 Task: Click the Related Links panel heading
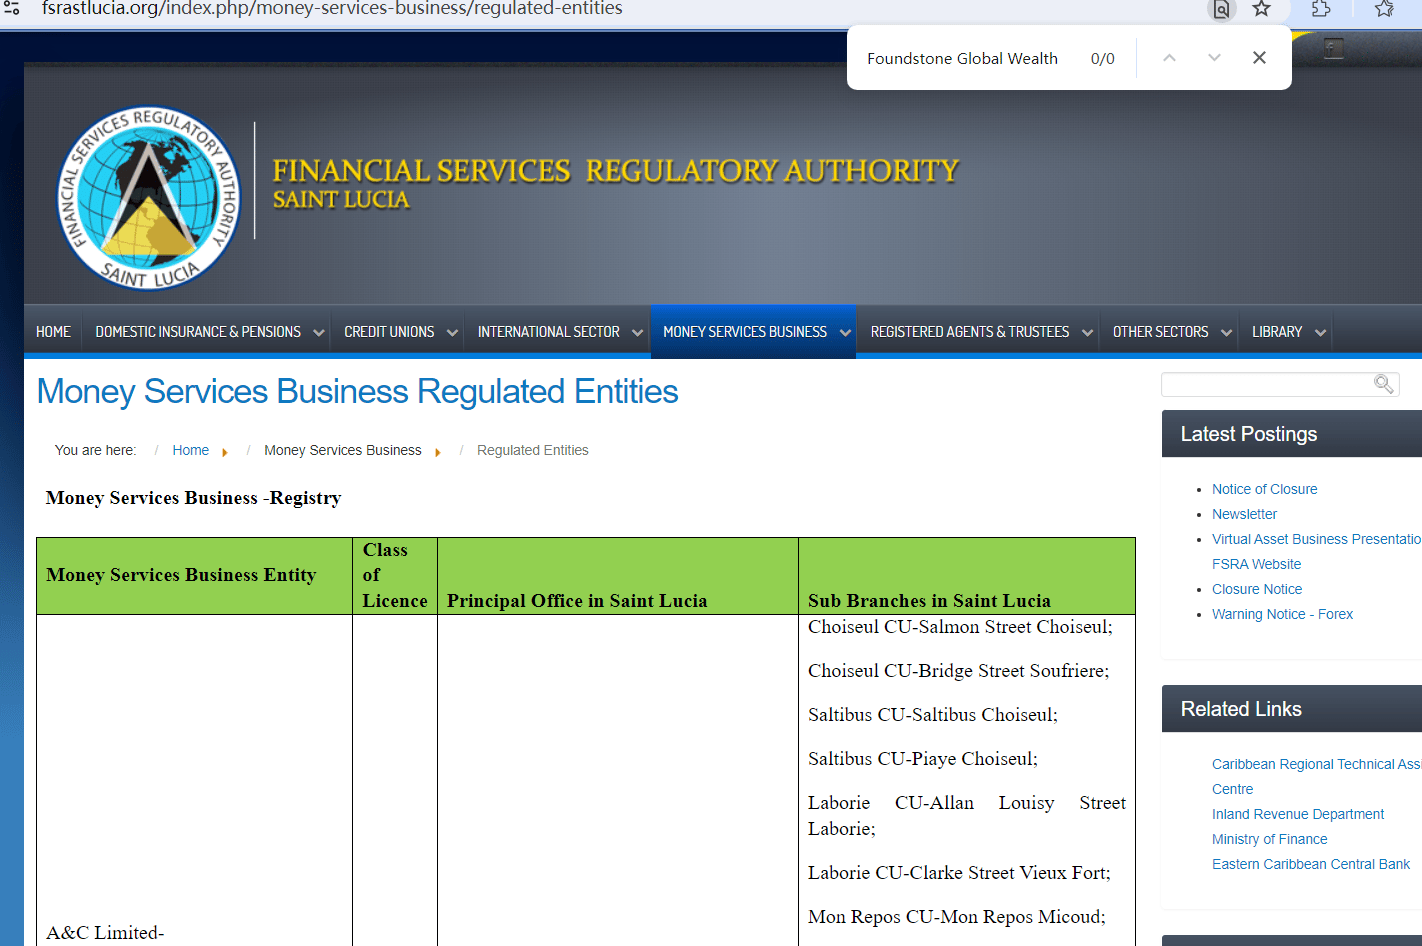(1241, 709)
